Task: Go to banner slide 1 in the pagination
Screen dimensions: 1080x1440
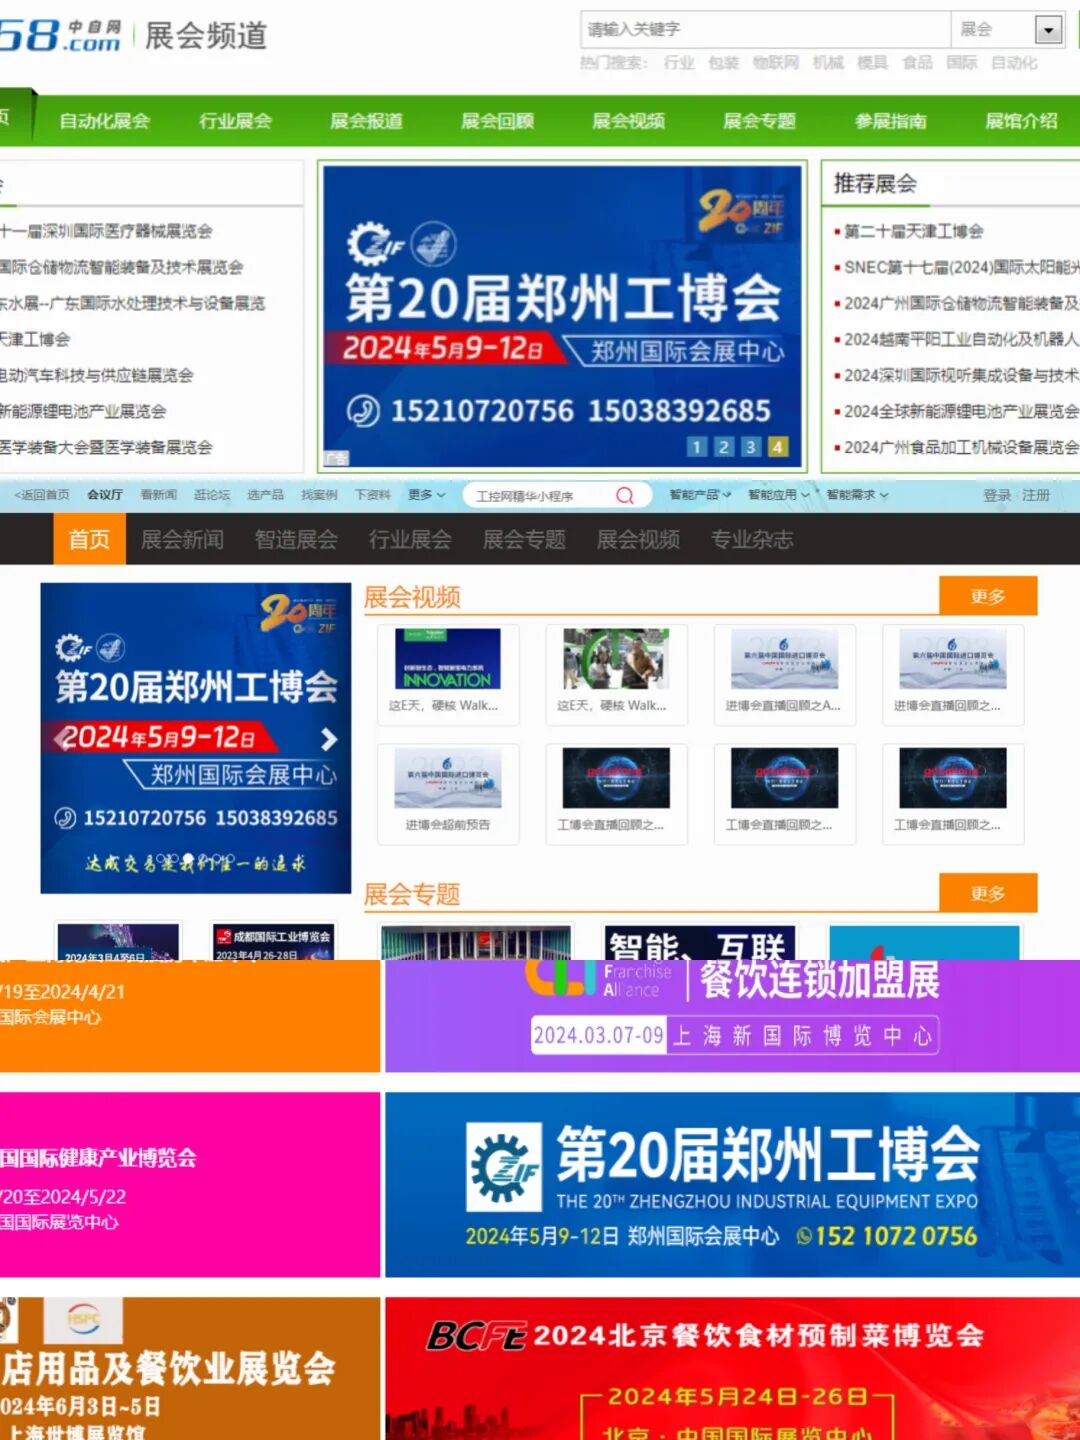Action: 697,447
